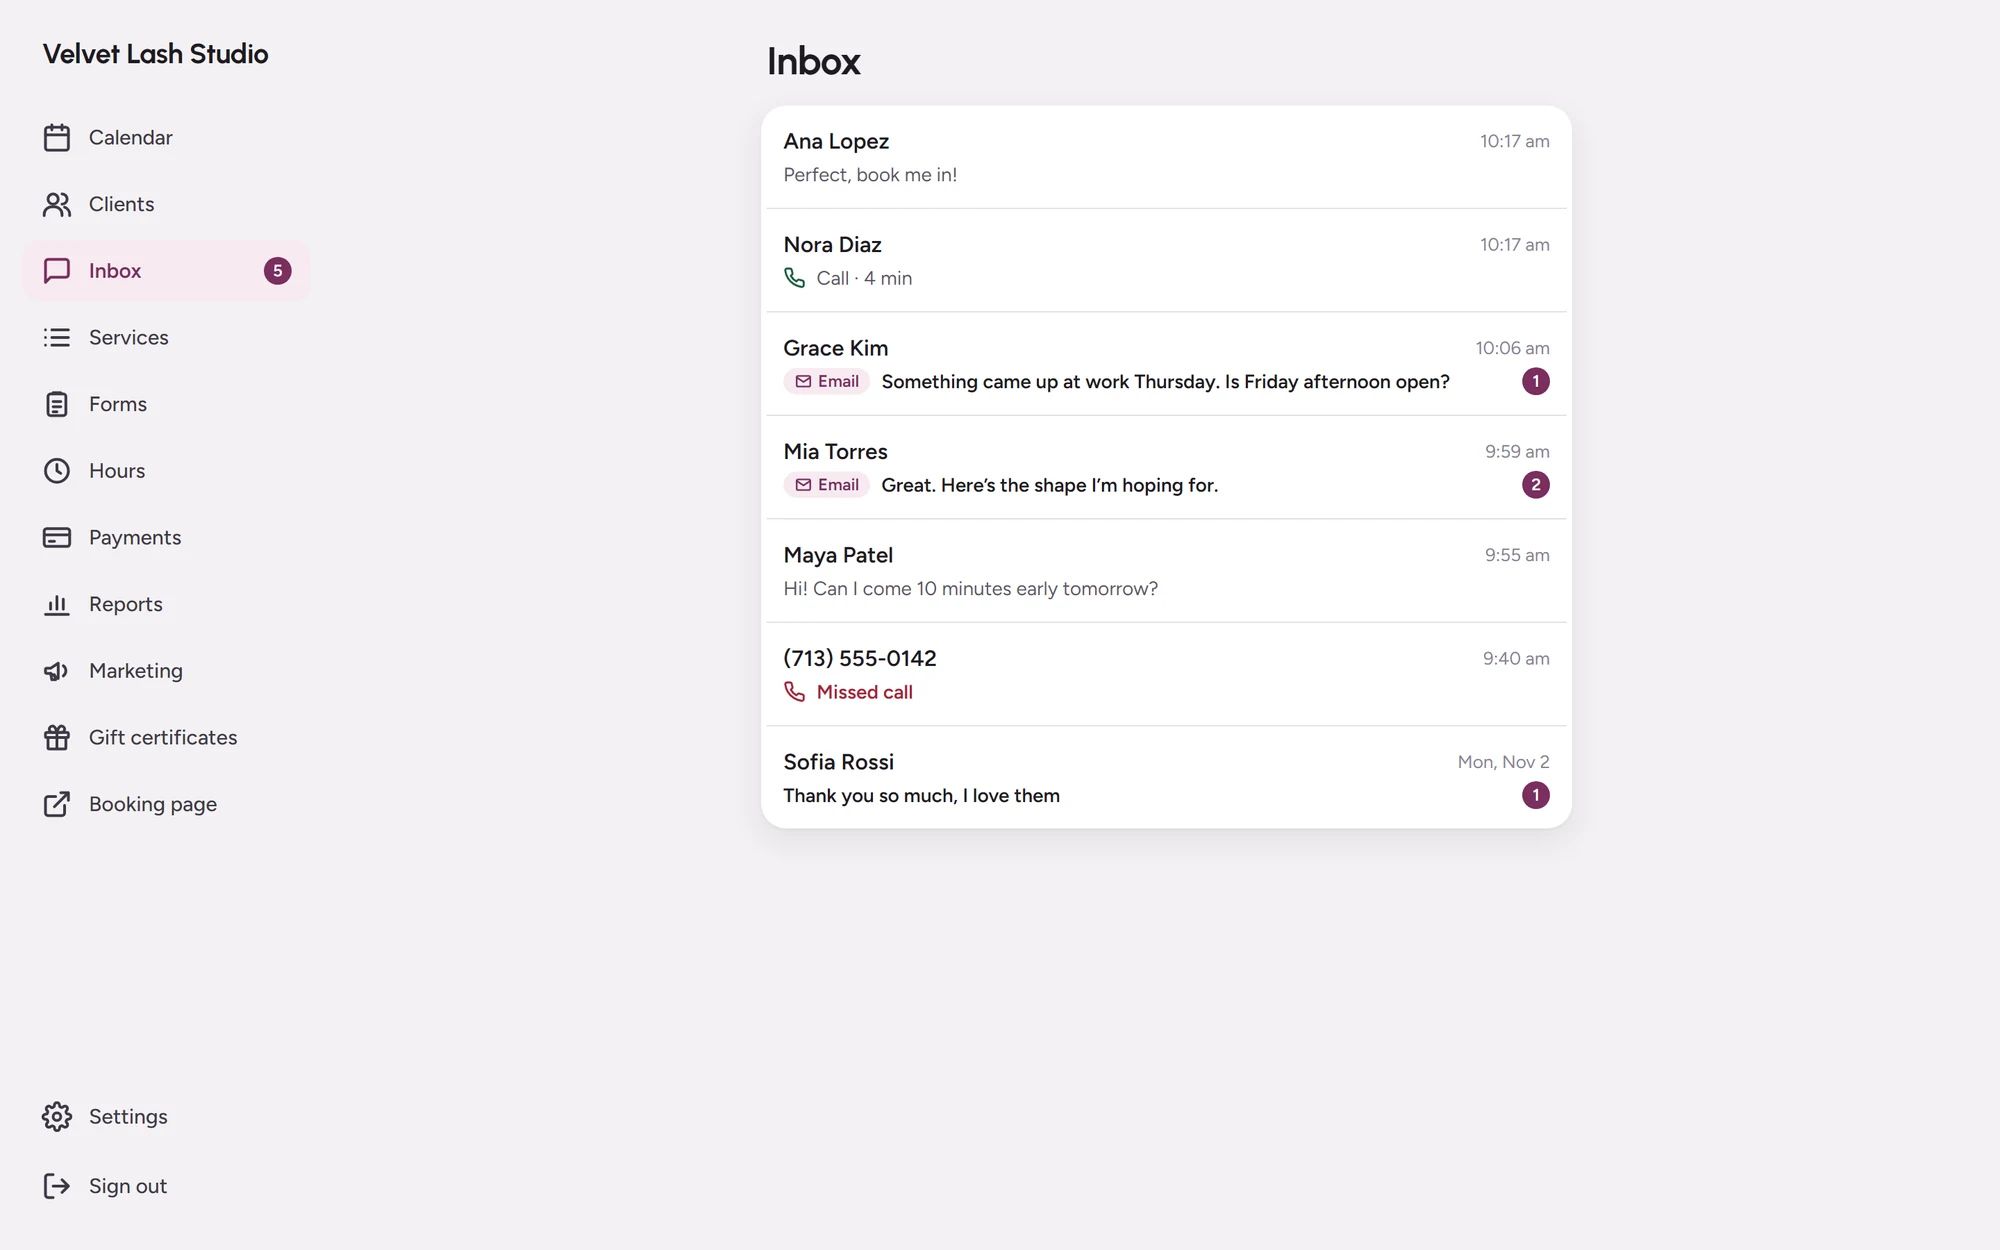Open the Settings label in sidebar
The width and height of the screenshot is (2000, 1250).
[x=128, y=1117]
